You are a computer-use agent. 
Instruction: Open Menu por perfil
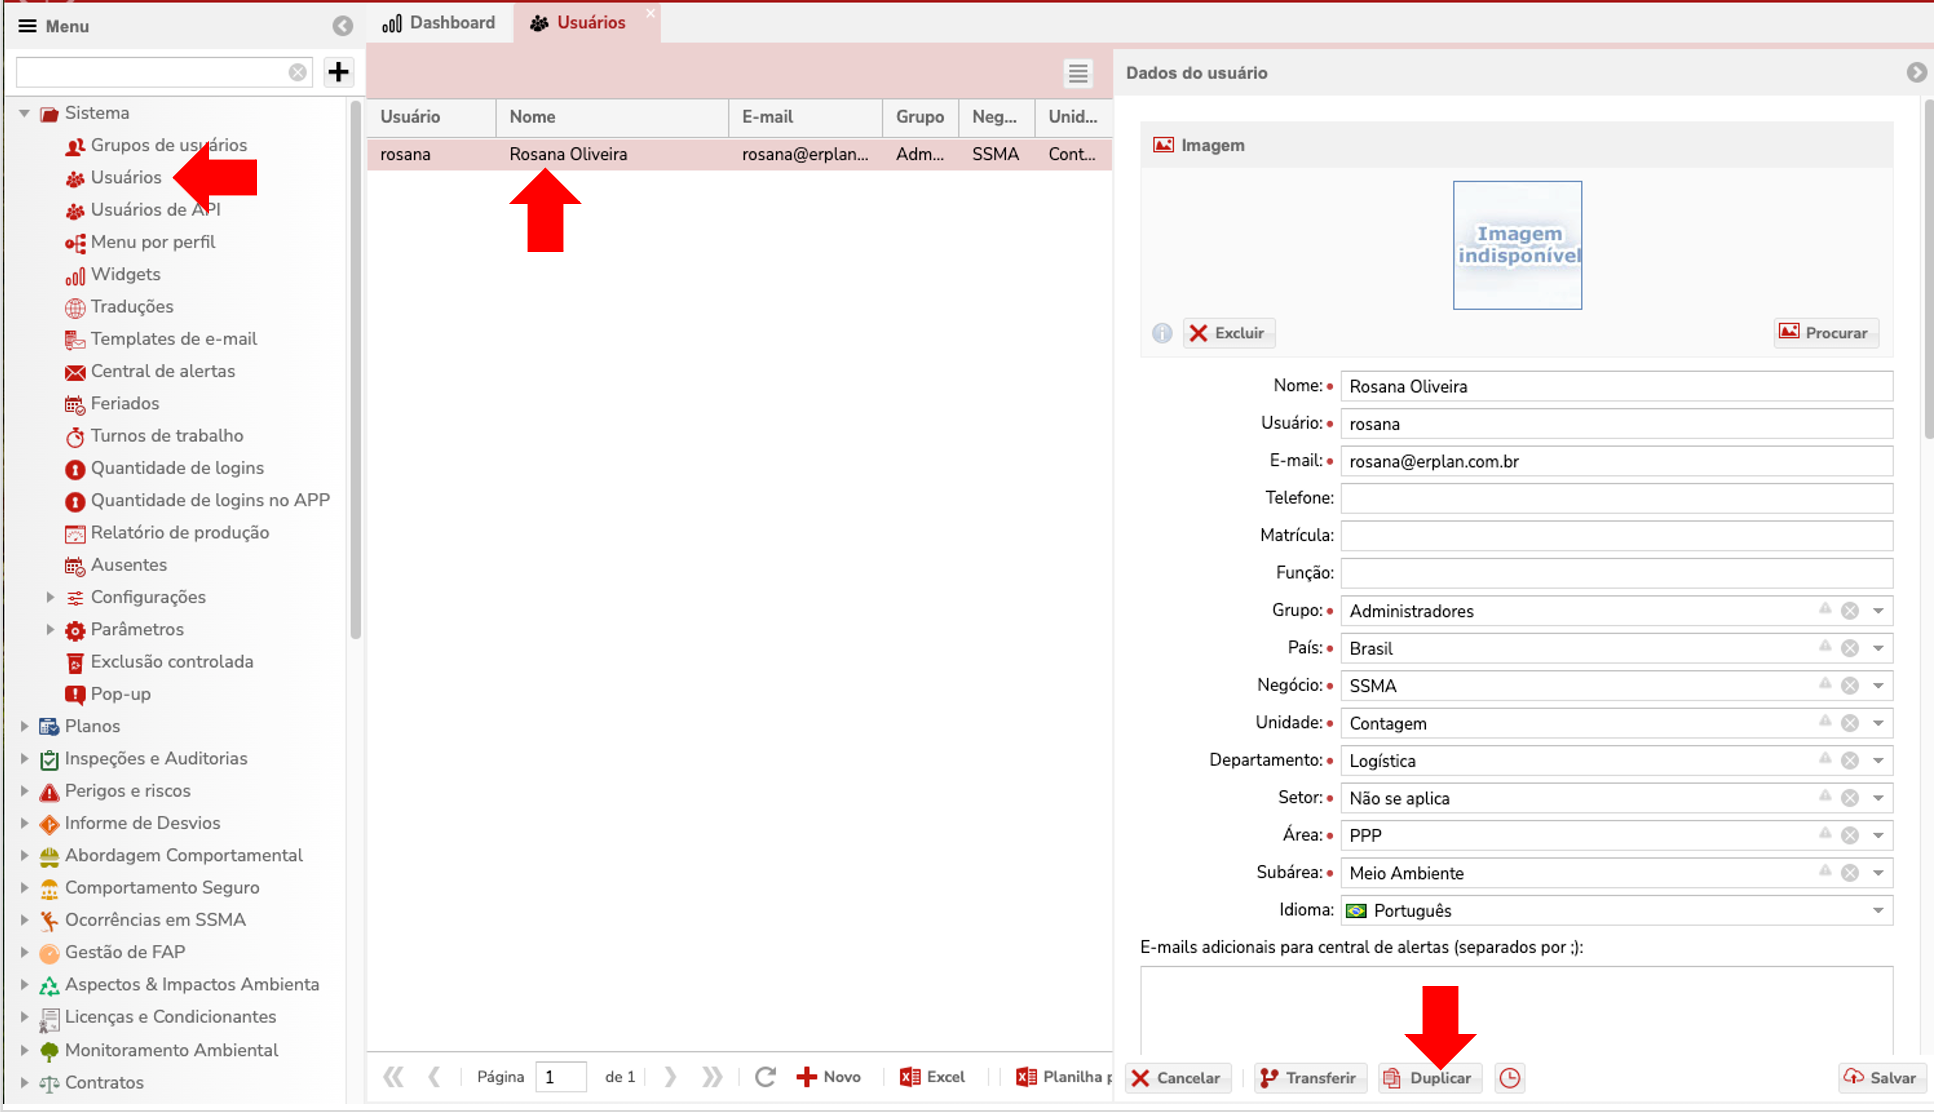coord(152,243)
